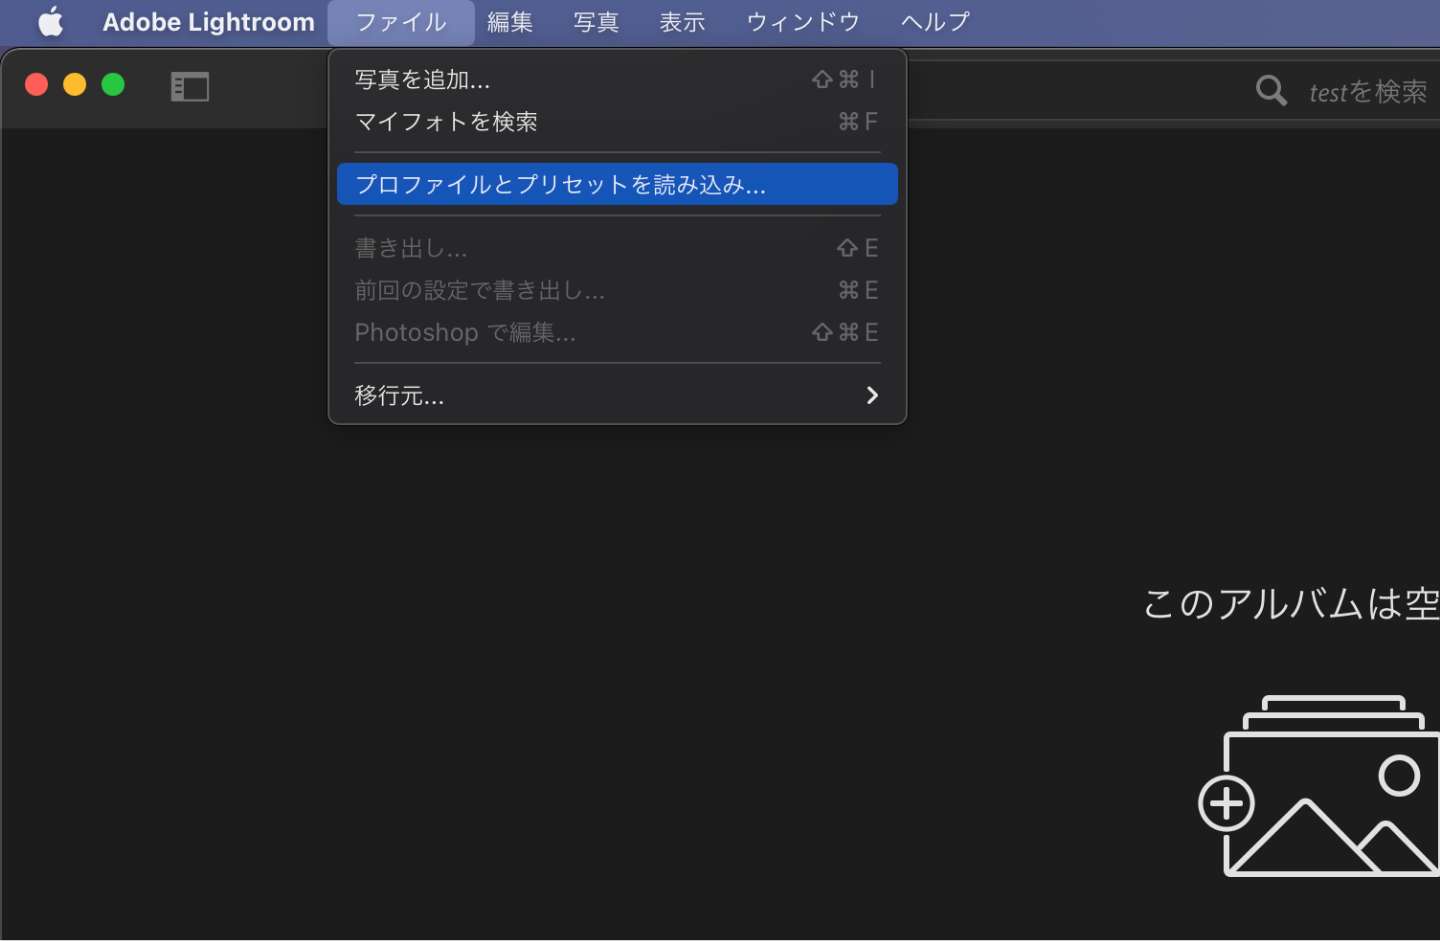Click the このアルバムは空 text

[x=1291, y=604]
